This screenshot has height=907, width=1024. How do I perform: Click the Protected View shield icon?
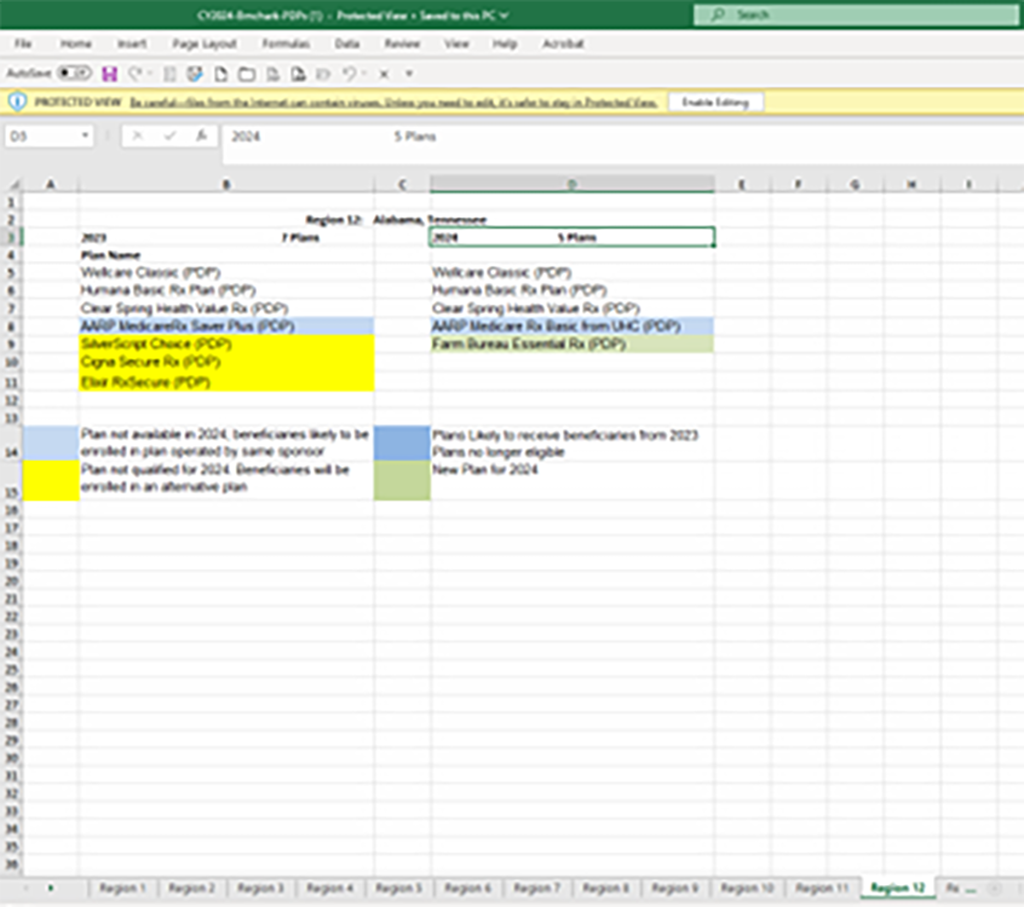(x=18, y=102)
